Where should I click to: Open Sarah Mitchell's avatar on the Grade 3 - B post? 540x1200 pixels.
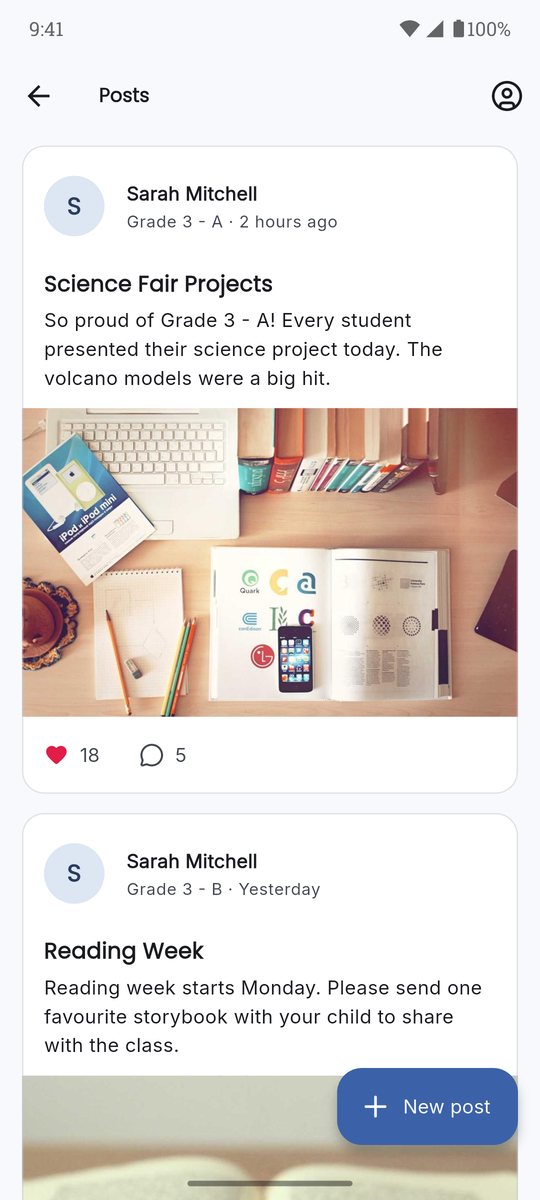coord(74,873)
